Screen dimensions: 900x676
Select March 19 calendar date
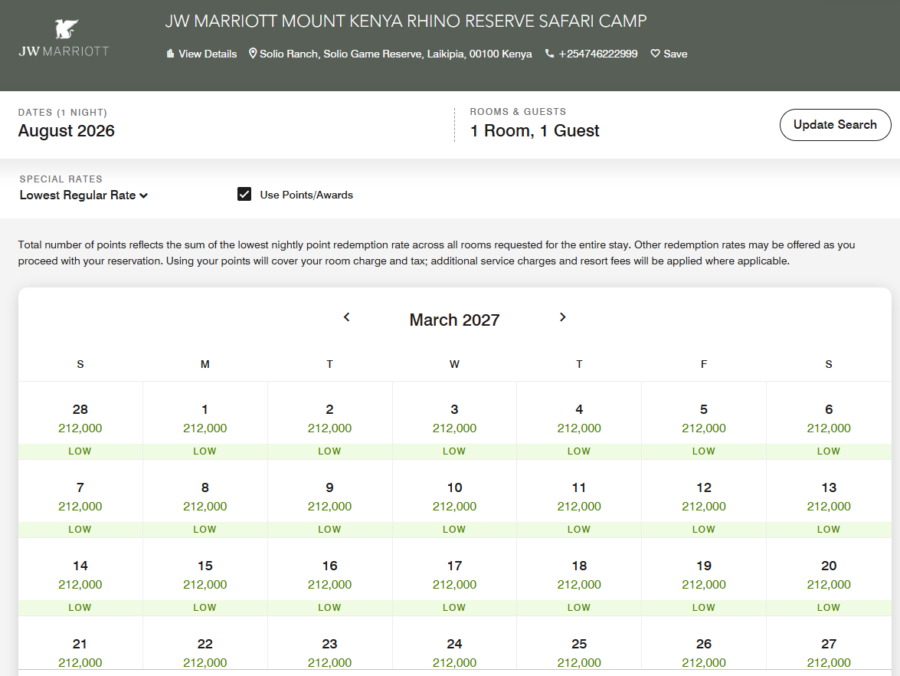(x=704, y=577)
